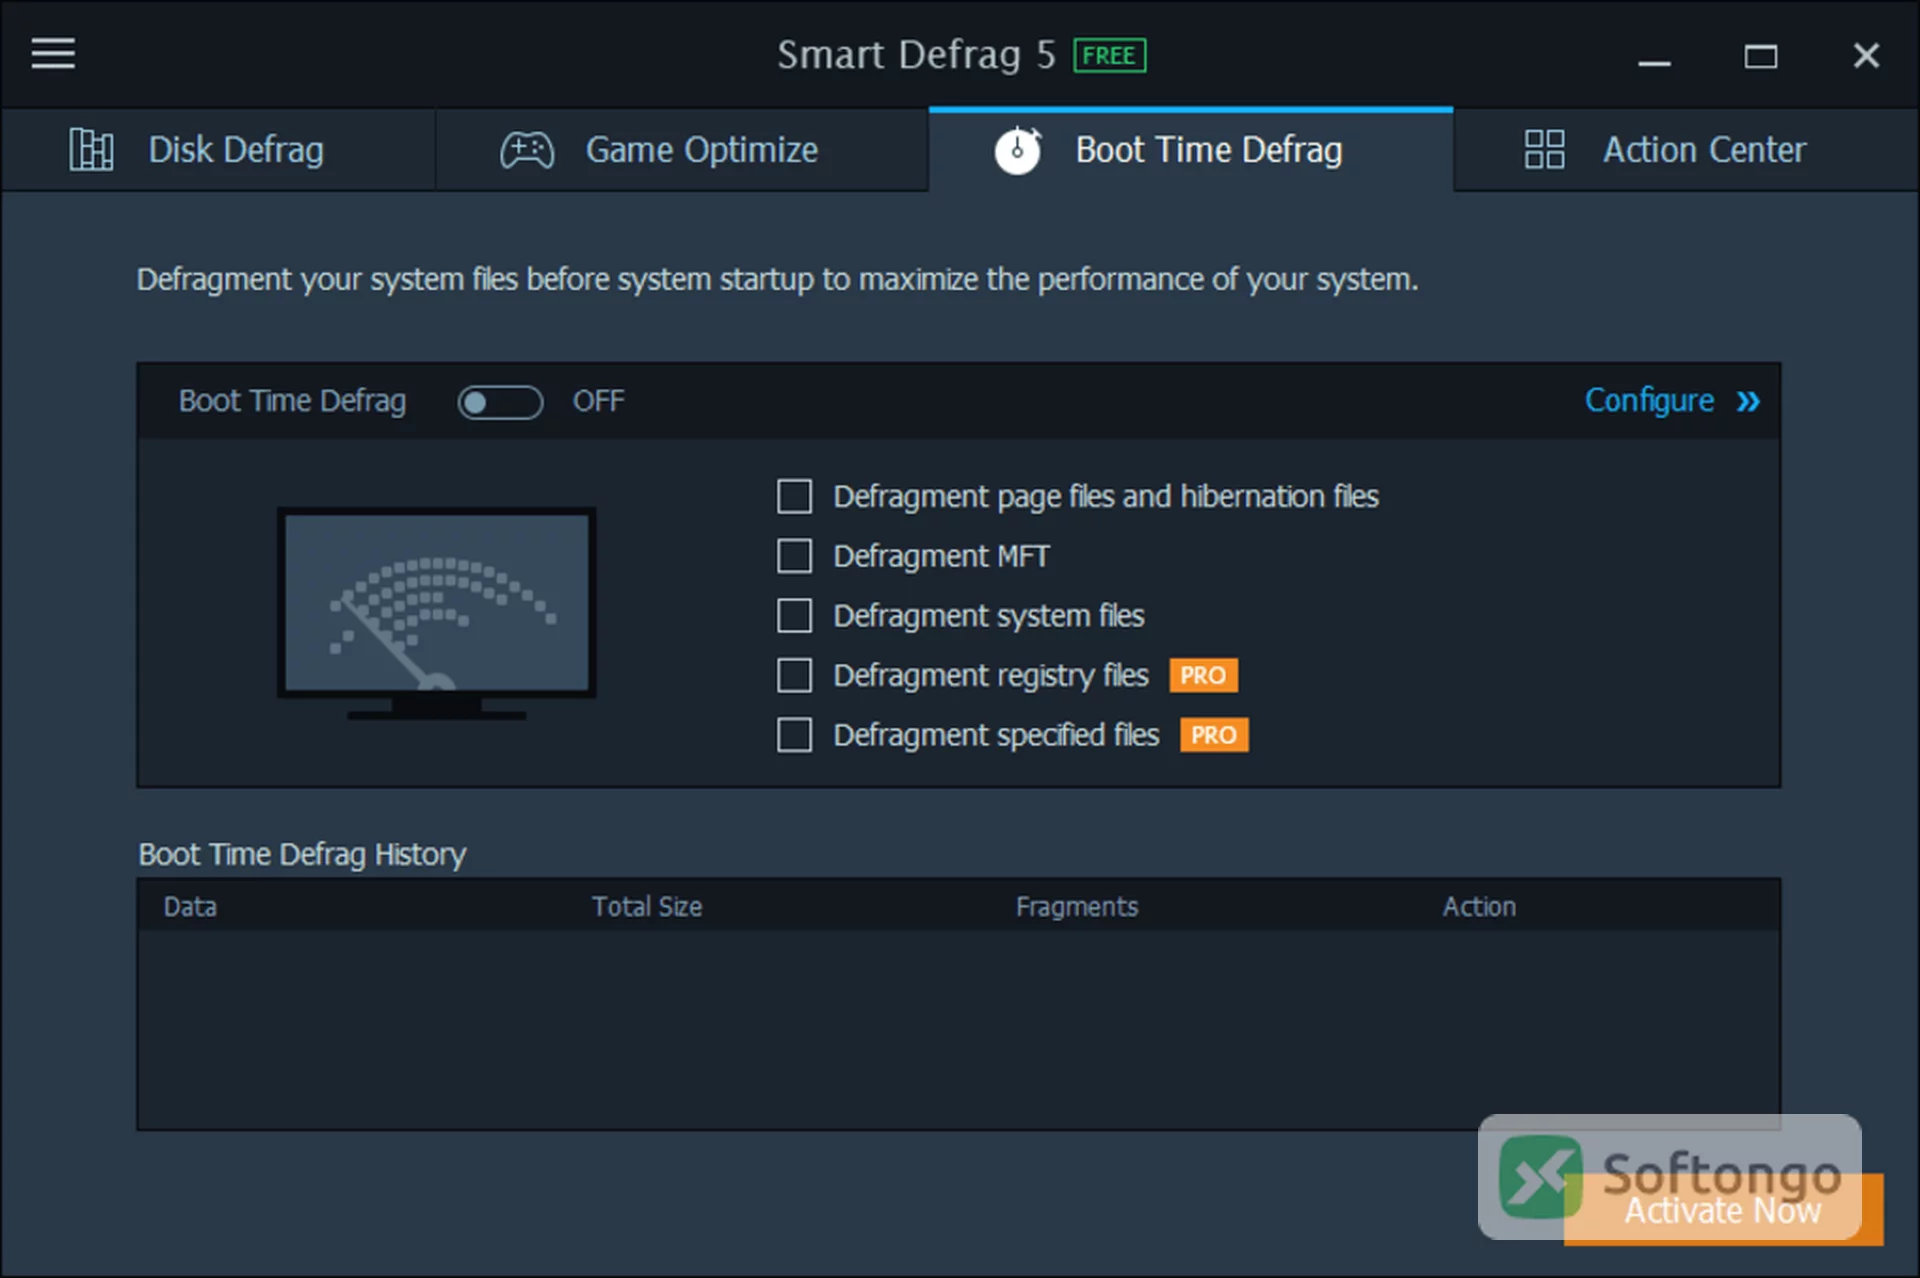The image size is (1920, 1278).
Task: Click the PRO badge next to registry files
Action: coord(1203,676)
